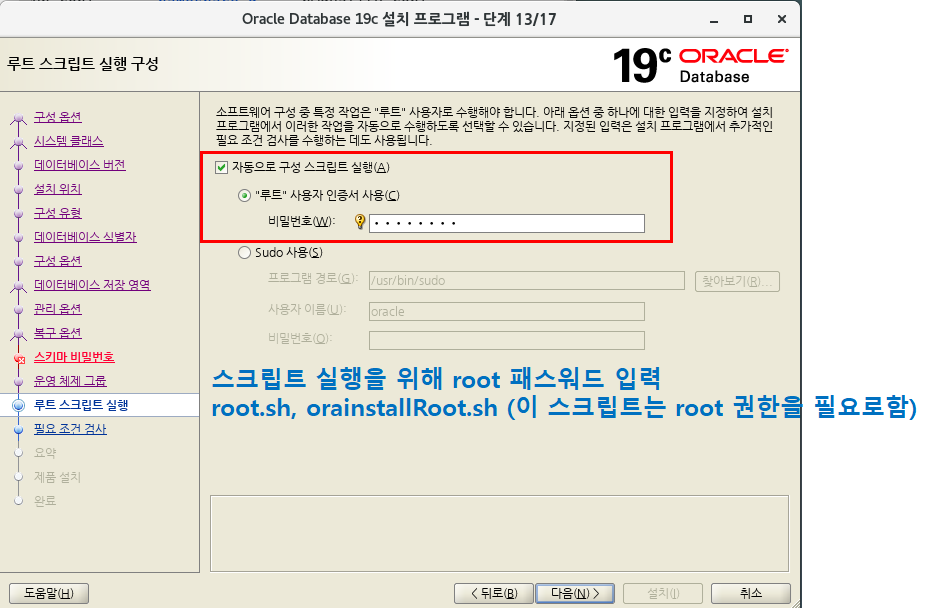Toggle 자동으로 구성 스크립트 실행 checkbox
933x608 pixels.
click(221, 167)
